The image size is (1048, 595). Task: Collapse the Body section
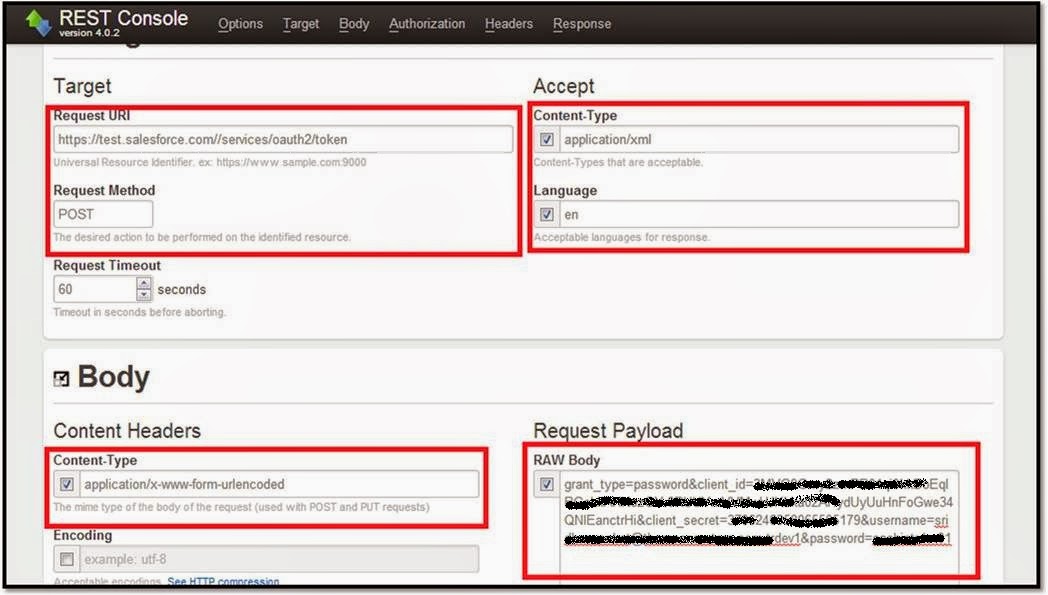pos(64,378)
